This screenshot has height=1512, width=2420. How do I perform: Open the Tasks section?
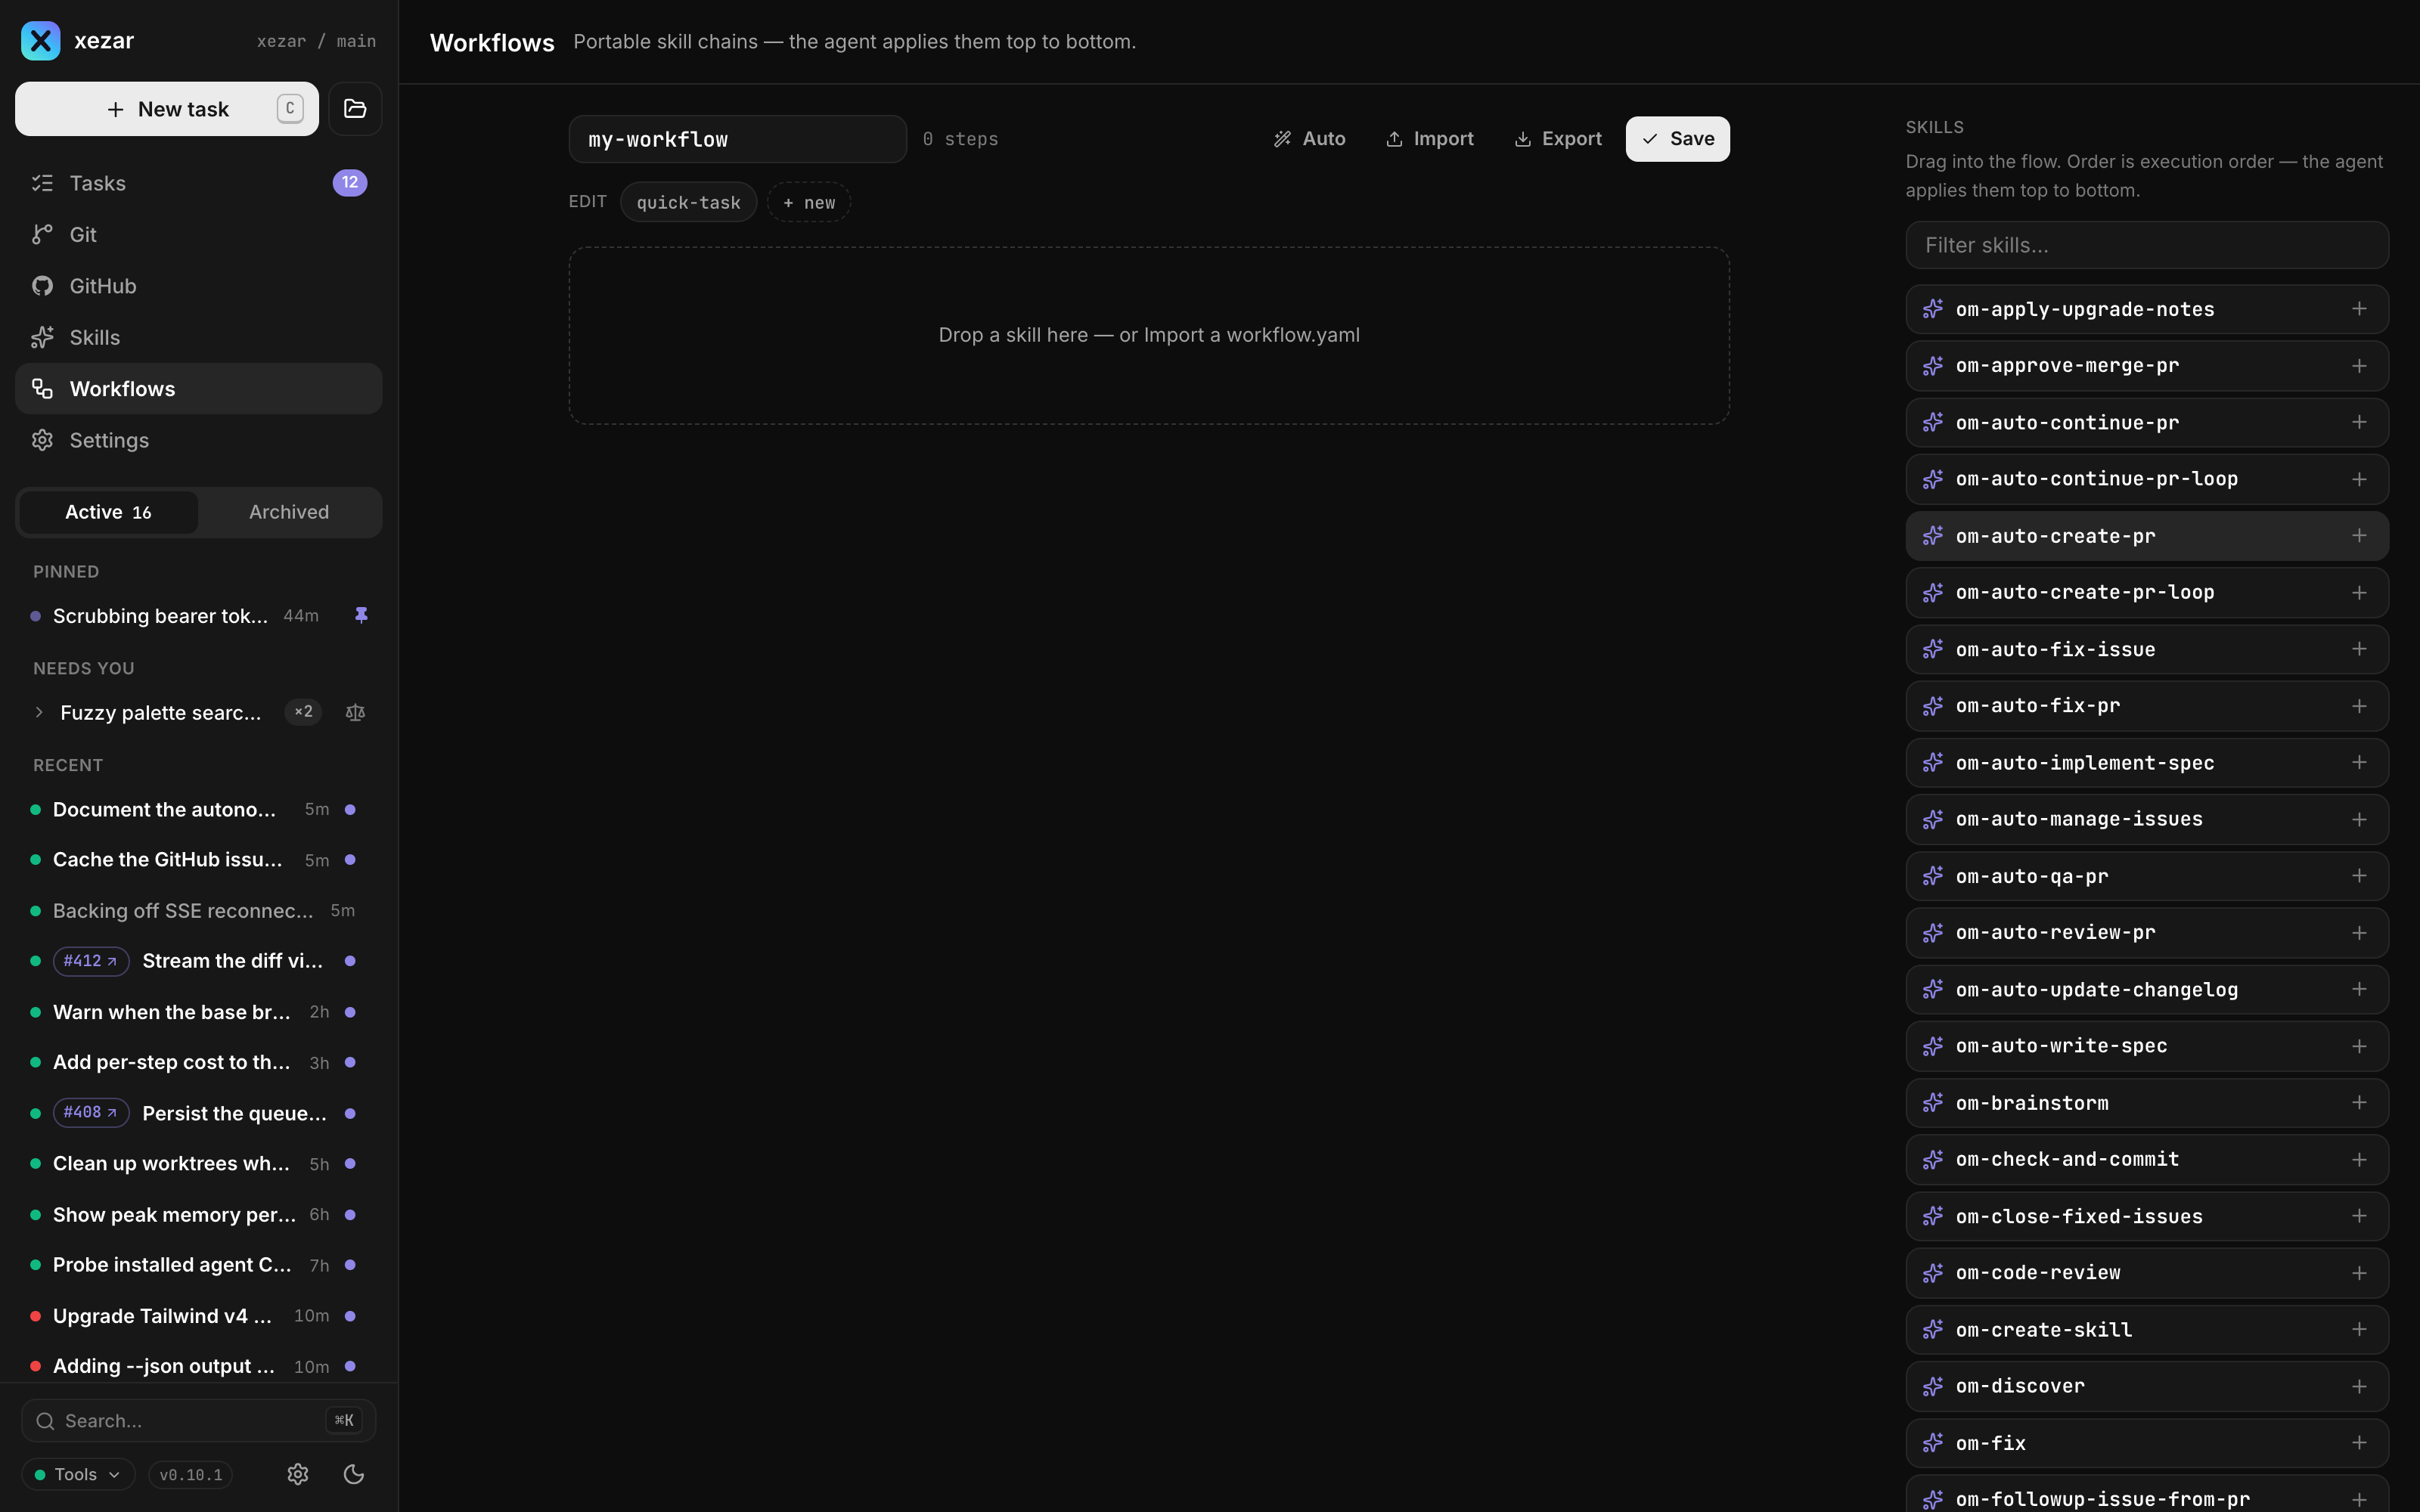point(198,183)
